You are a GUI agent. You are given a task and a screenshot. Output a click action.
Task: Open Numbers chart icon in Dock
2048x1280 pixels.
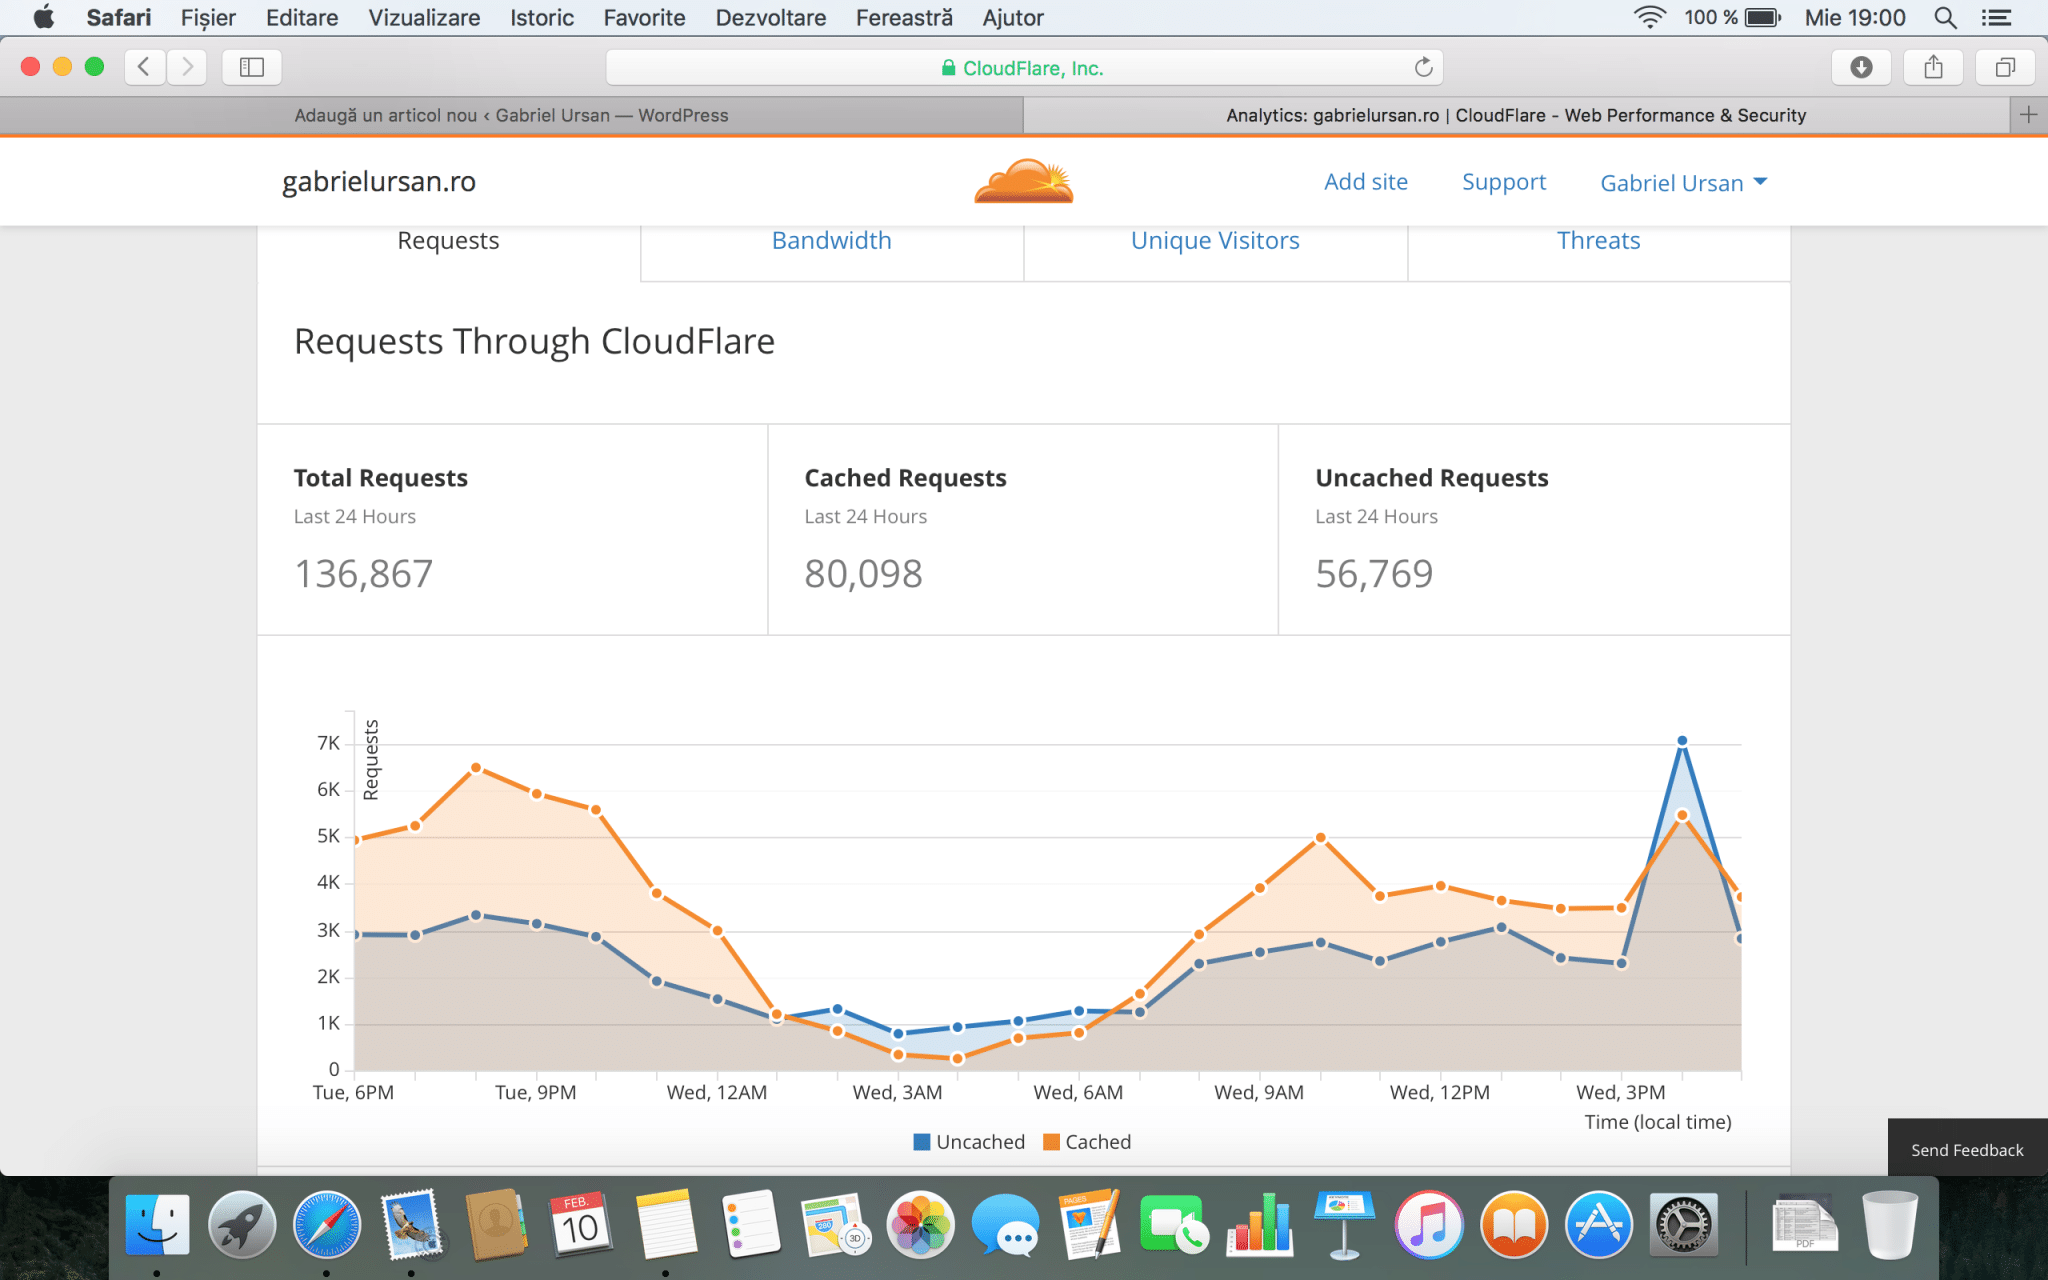coord(1259,1225)
